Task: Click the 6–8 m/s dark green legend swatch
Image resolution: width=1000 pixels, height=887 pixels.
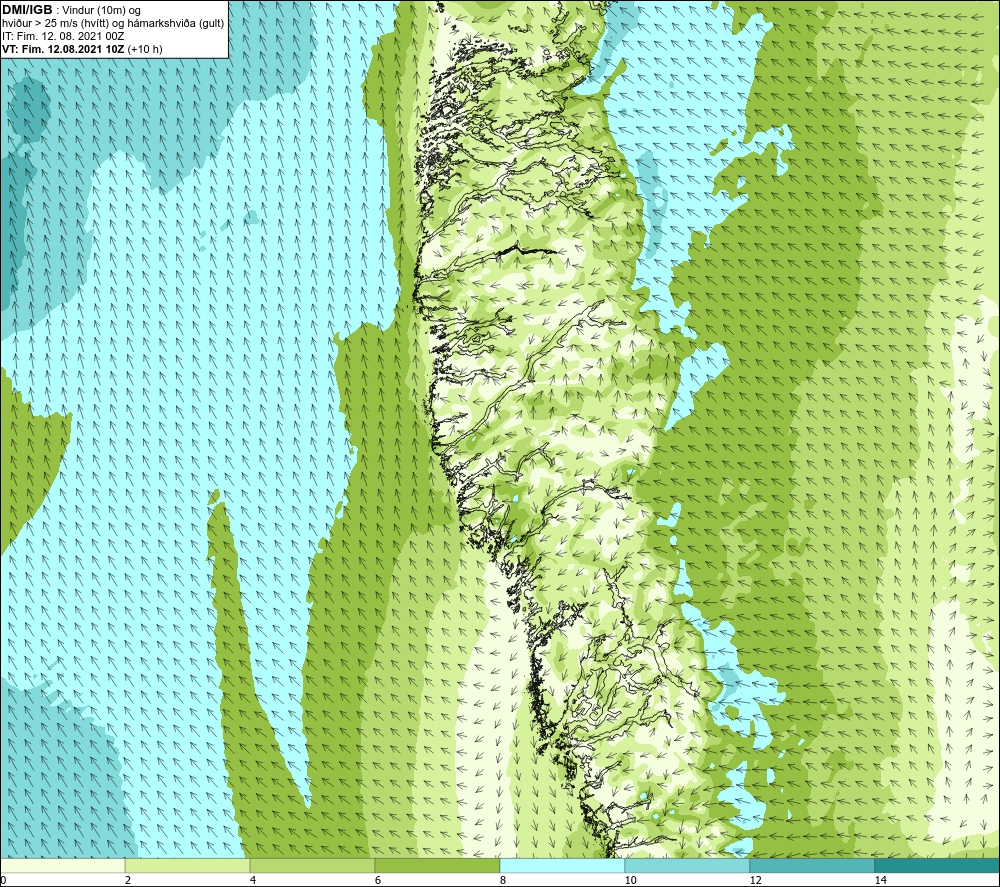Action: click(x=438, y=865)
